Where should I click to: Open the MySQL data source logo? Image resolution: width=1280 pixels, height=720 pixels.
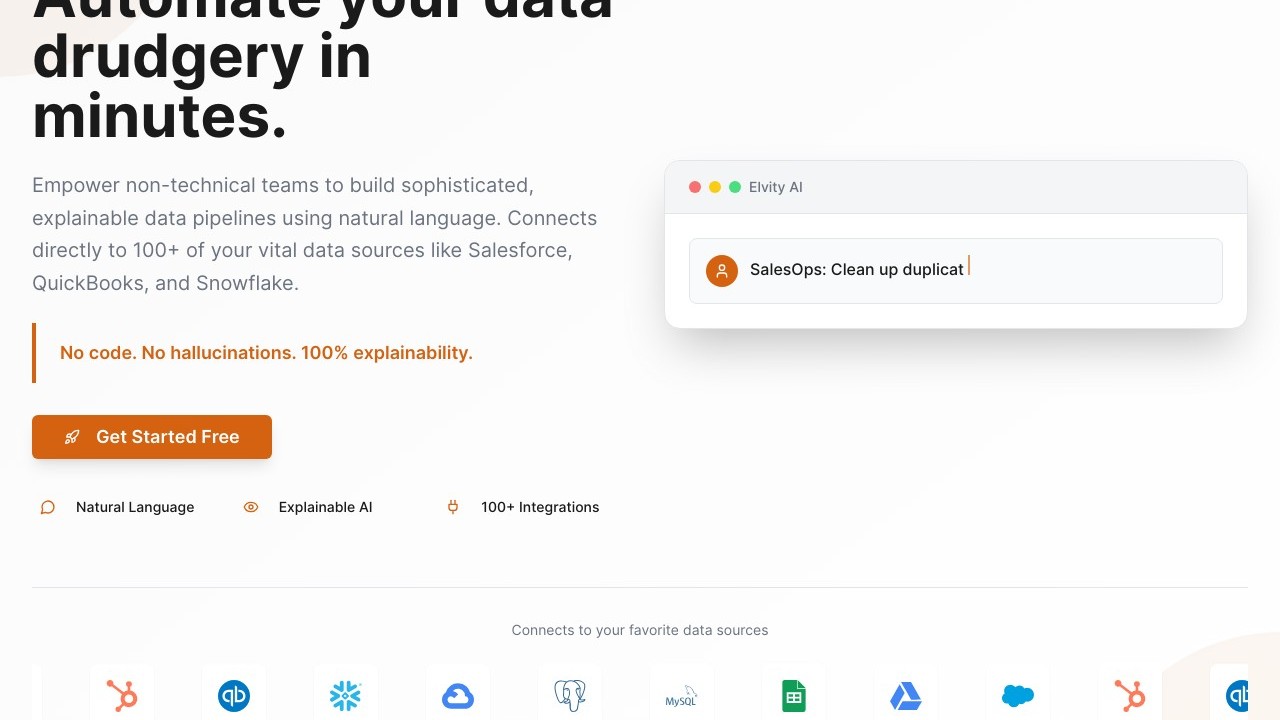pos(681,697)
